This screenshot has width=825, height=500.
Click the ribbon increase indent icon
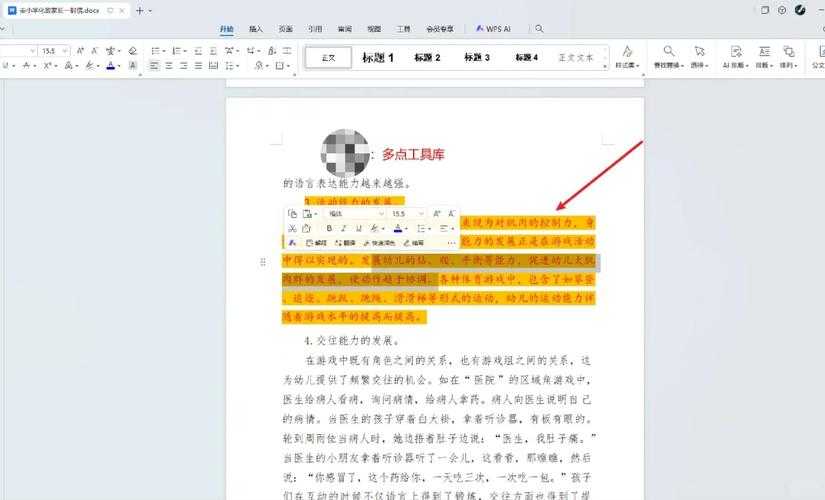click(x=213, y=51)
